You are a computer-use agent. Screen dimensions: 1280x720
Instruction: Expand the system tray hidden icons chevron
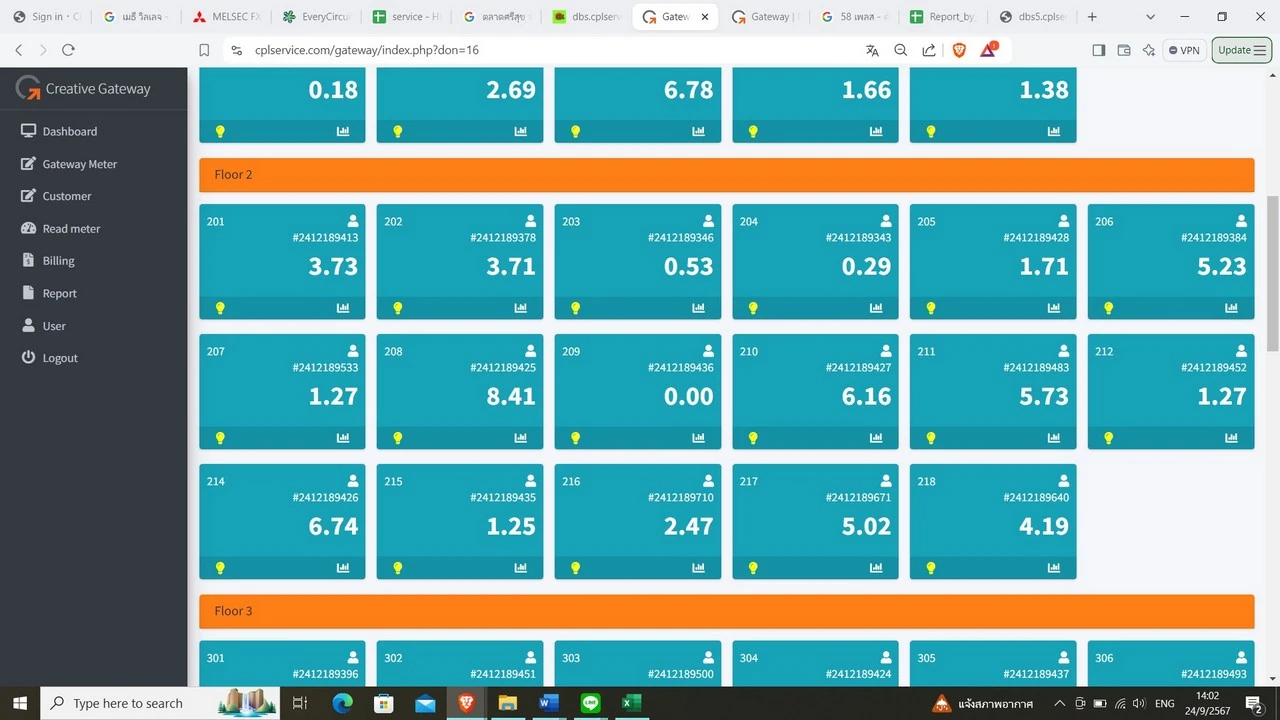click(1060, 703)
